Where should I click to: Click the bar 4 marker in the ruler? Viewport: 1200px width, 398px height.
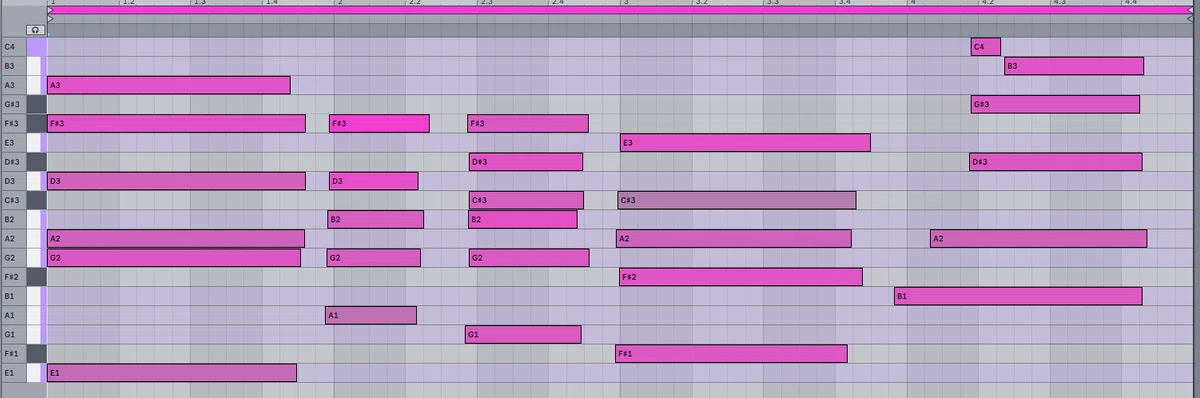912,3
